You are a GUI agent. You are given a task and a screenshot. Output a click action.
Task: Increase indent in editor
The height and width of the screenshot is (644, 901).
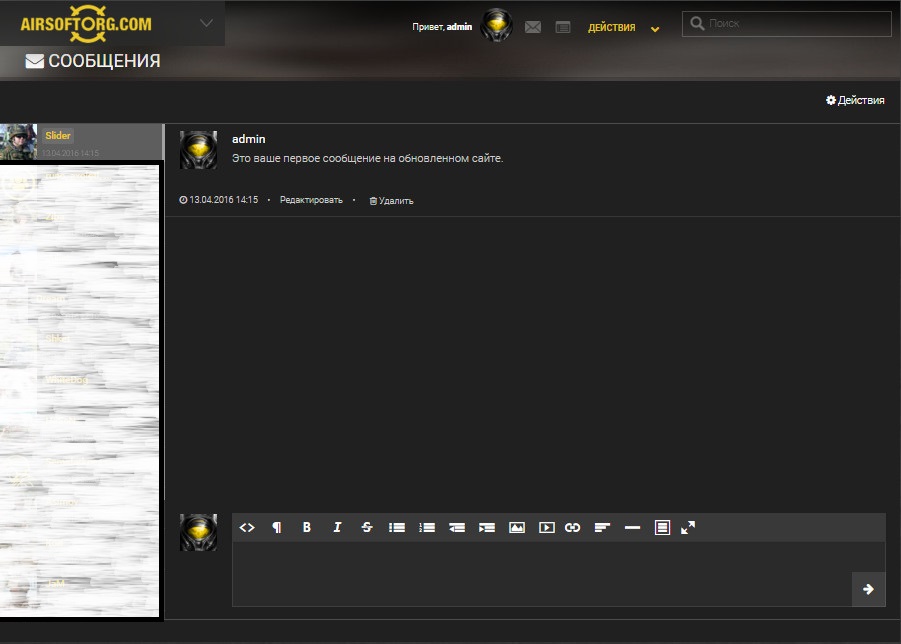click(x=487, y=527)
